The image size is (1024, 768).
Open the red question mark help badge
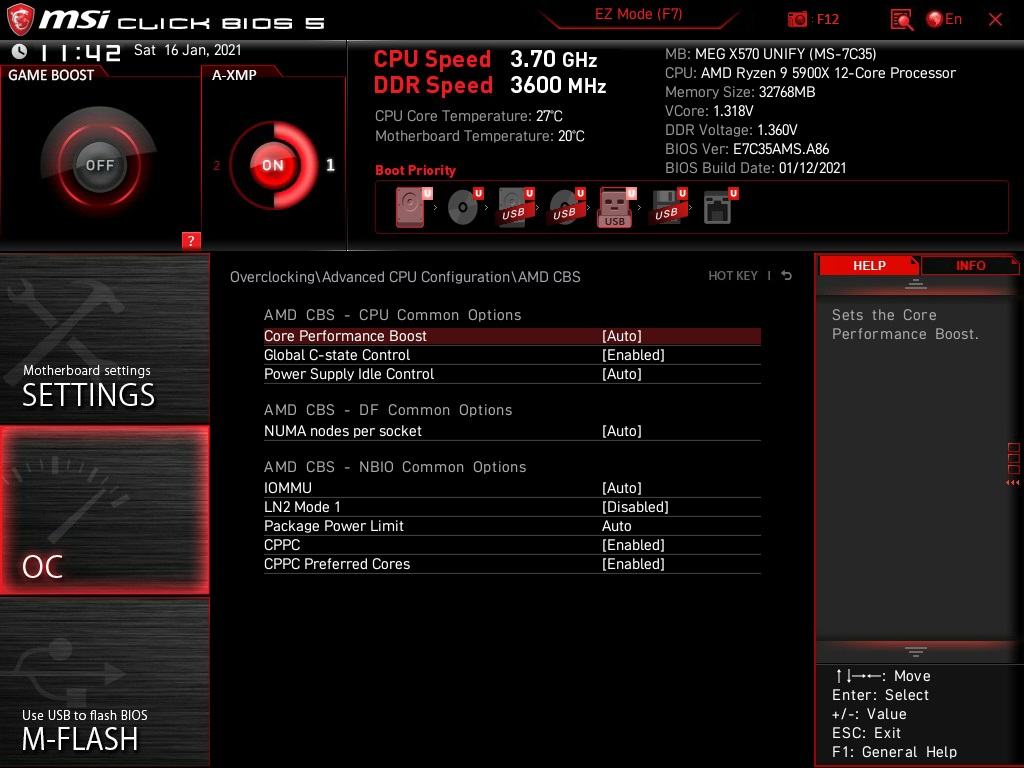(191, 240)
